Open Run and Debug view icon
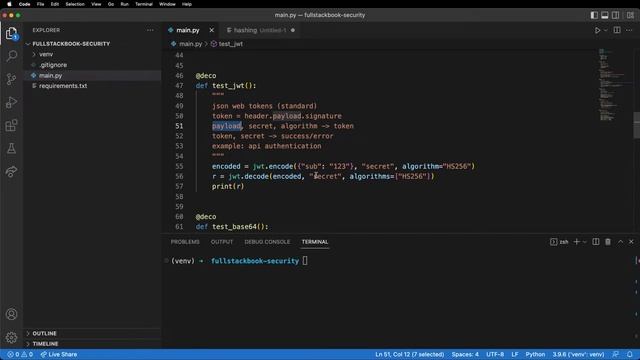The image size is (640, 360). (11, 102)
